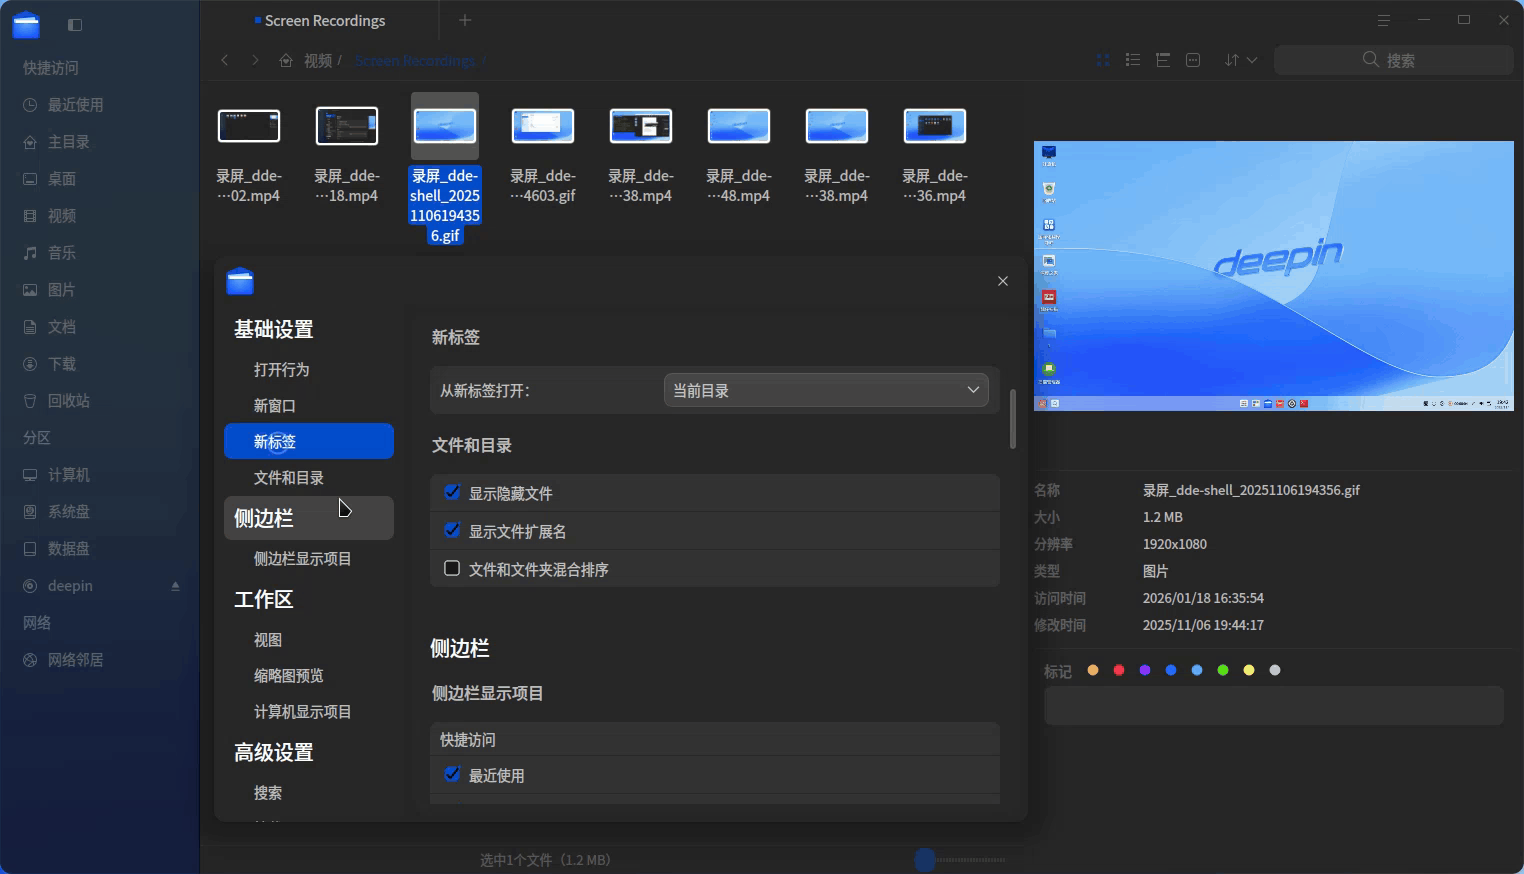Switch to tree view mode
The width and height of the screenshot is (1524, 874).
1162,60
